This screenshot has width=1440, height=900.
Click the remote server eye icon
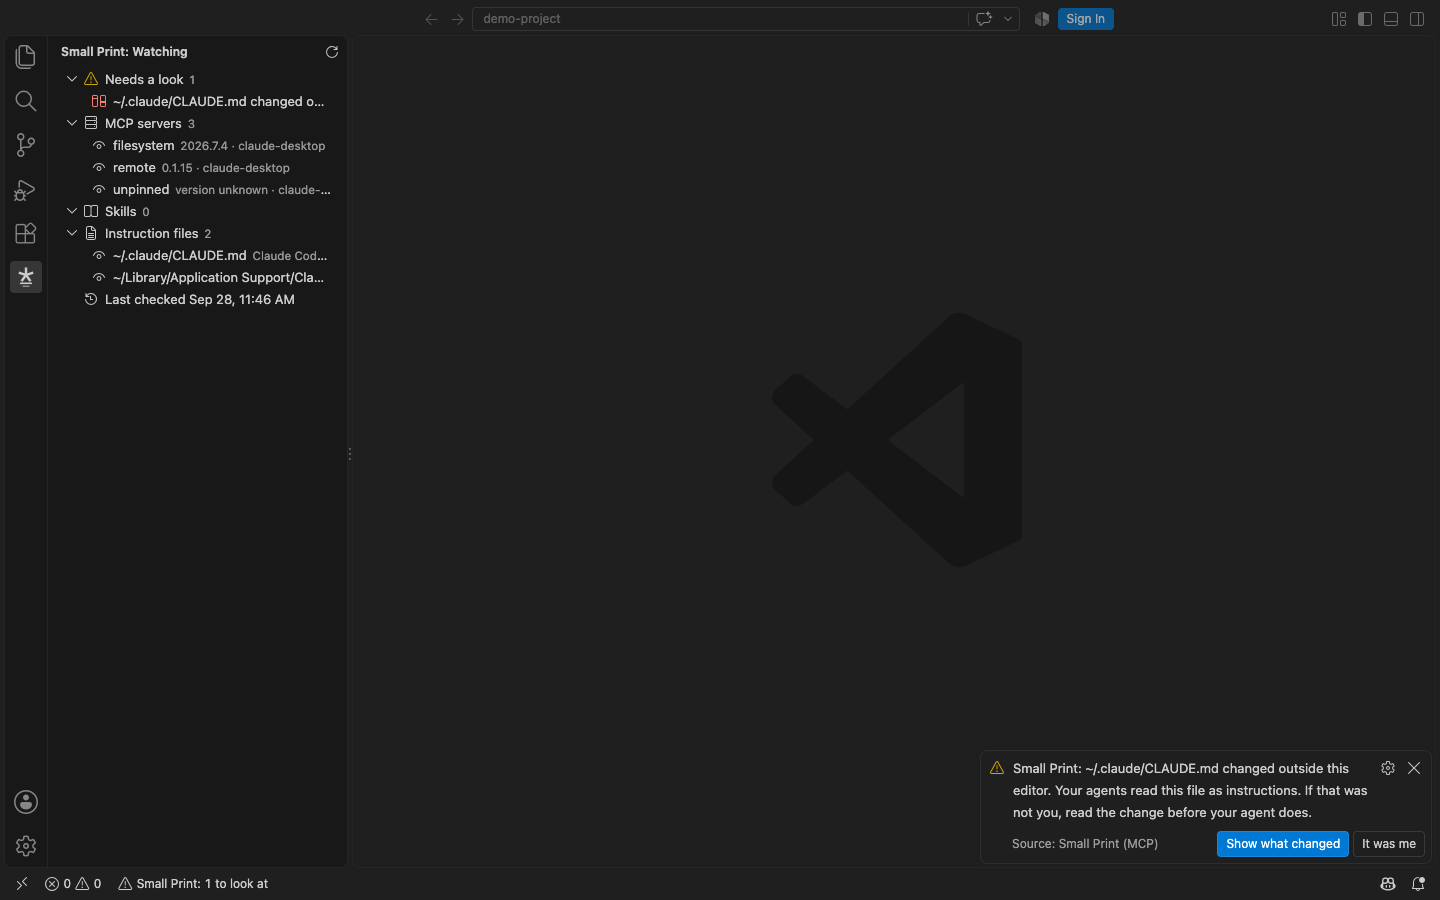point(99,168)
